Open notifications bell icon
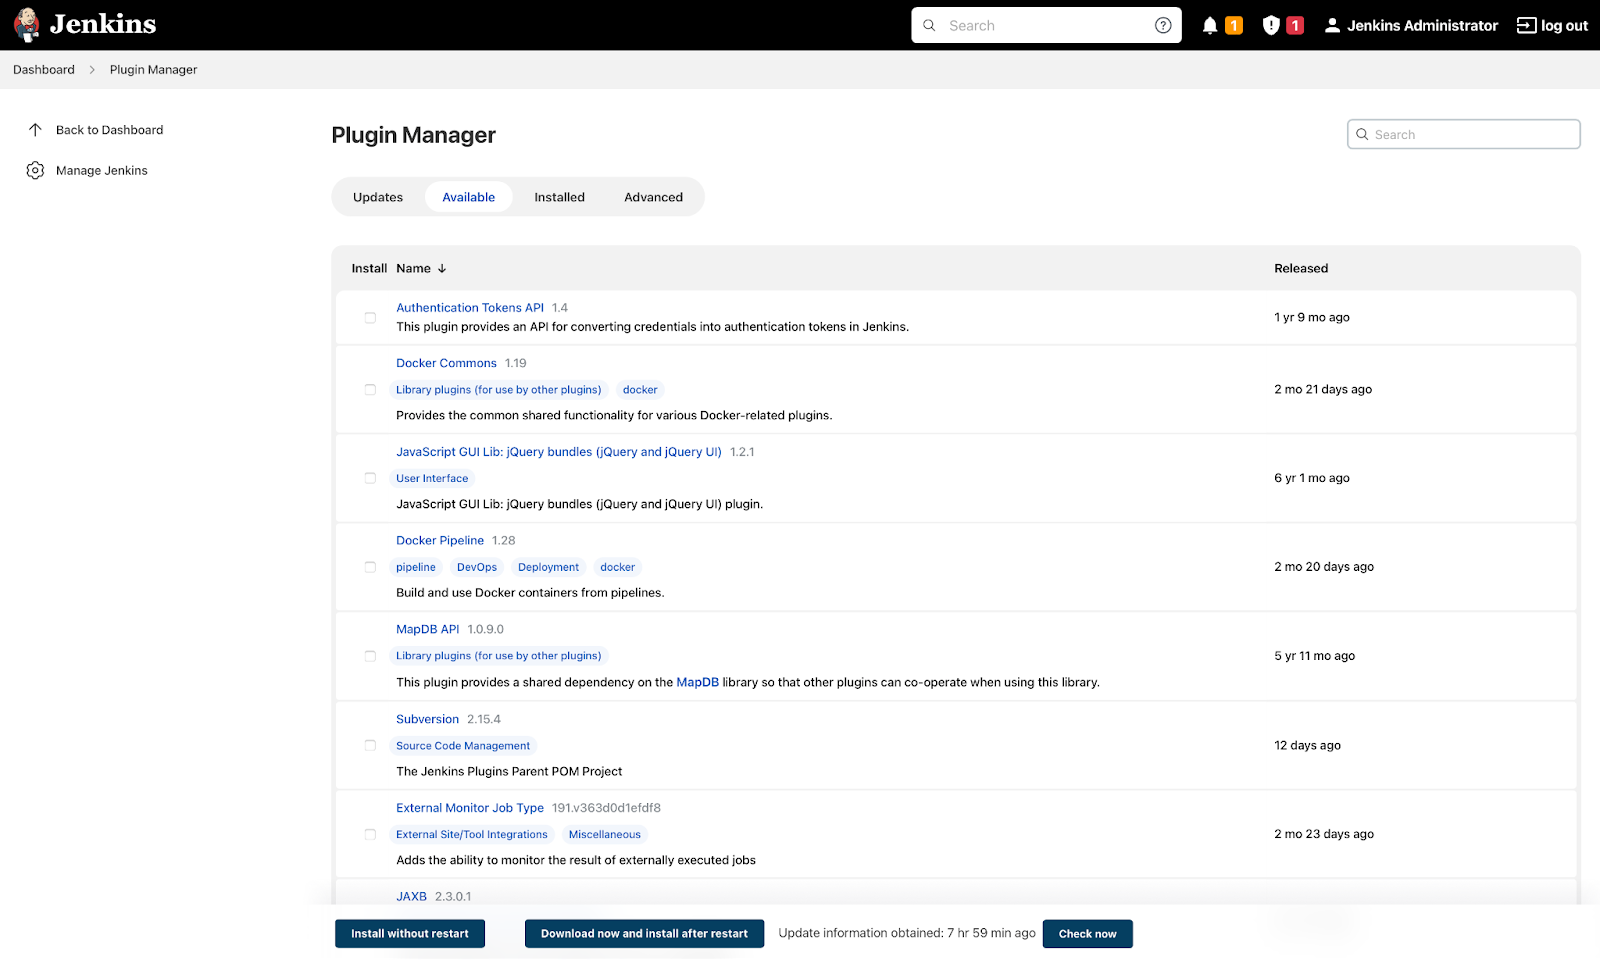Screen dimensions: 1600x960 pyautogui.click(x=1210, y=26)
